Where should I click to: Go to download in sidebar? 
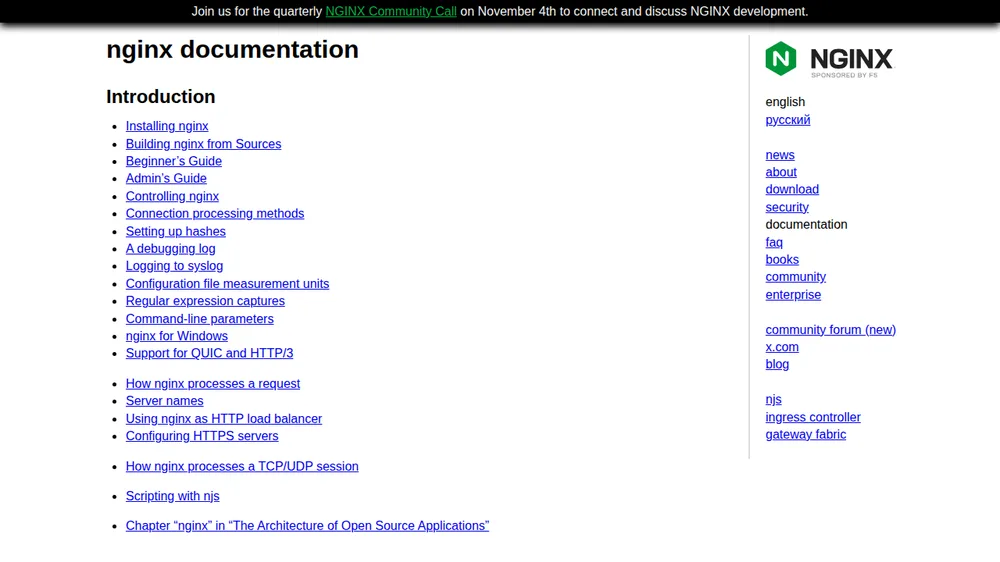click(x=792, y=189)
